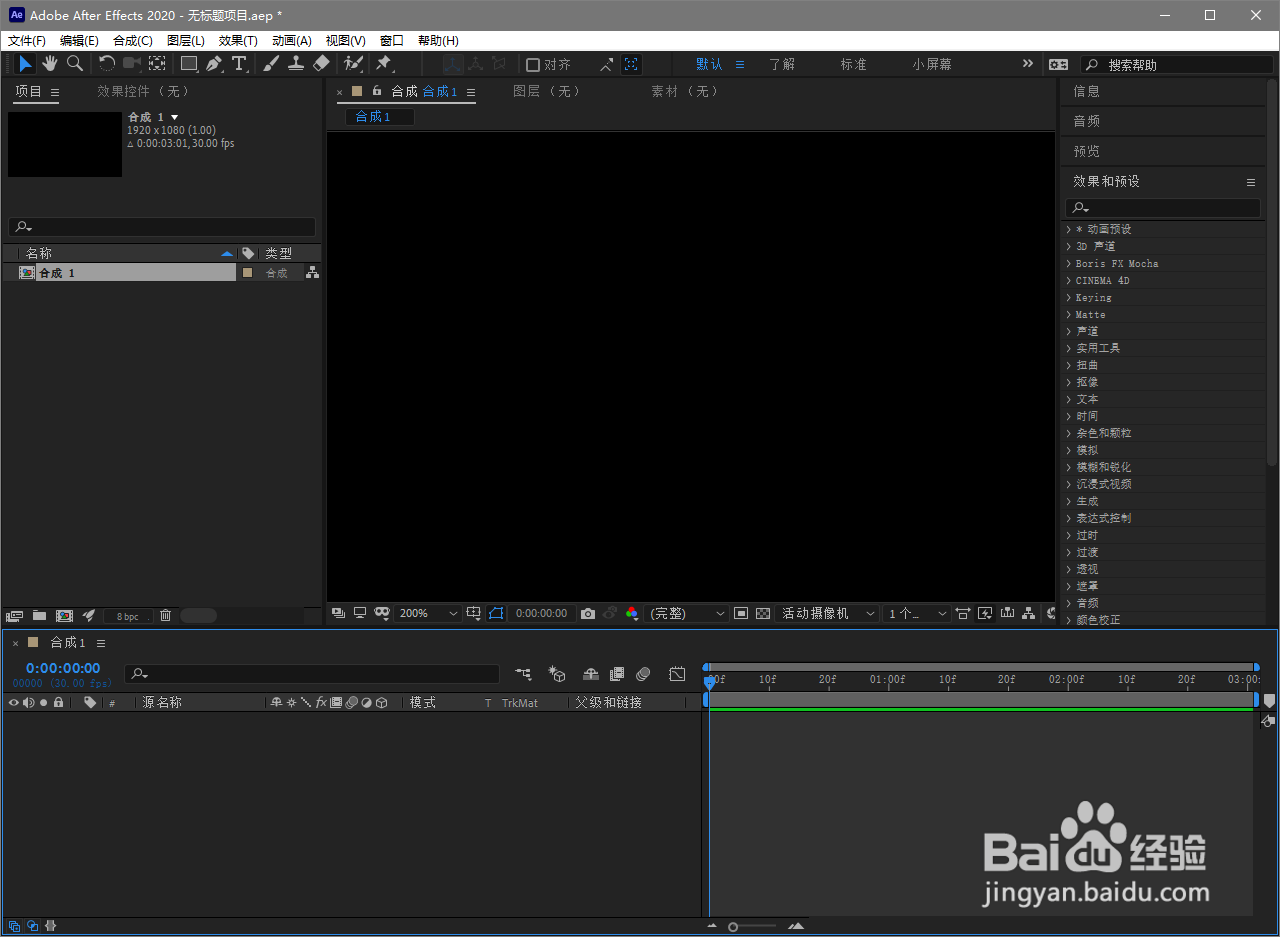Open the grid and guide options icon
1280x937 pixels.
(474, 614)
